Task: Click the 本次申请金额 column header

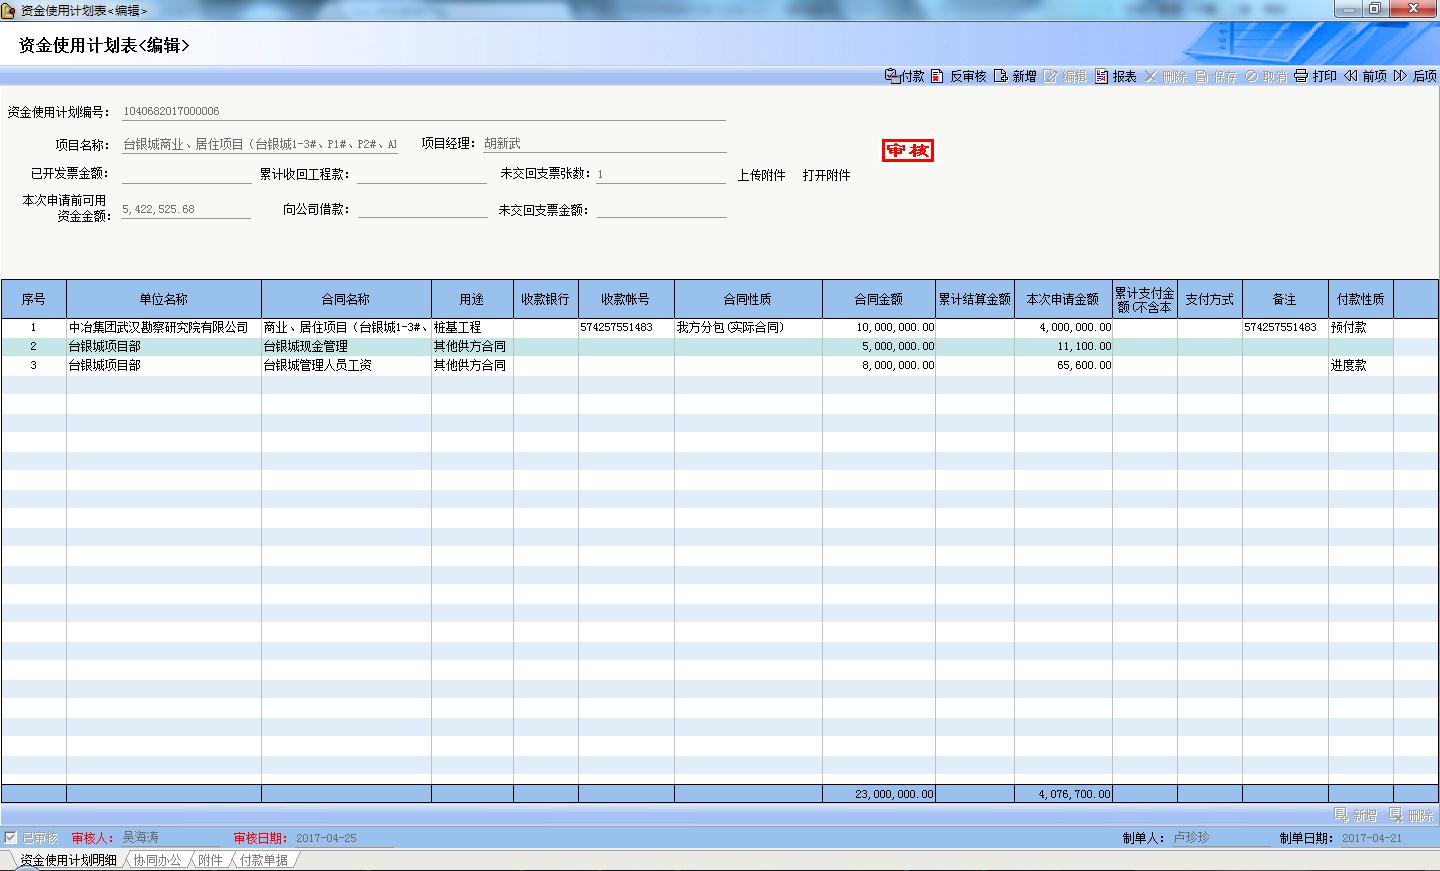Action: [x=1062, y=299]
